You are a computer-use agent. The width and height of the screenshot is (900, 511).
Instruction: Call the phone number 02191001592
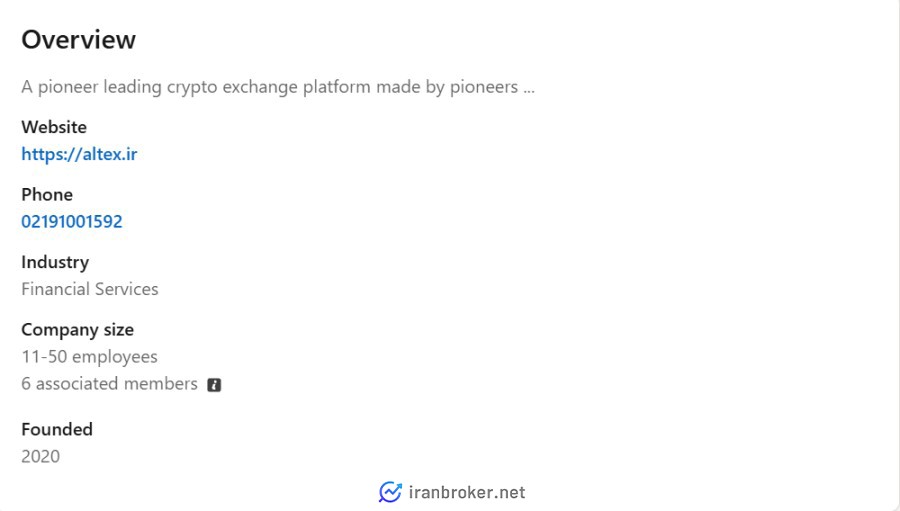(72, 221)
